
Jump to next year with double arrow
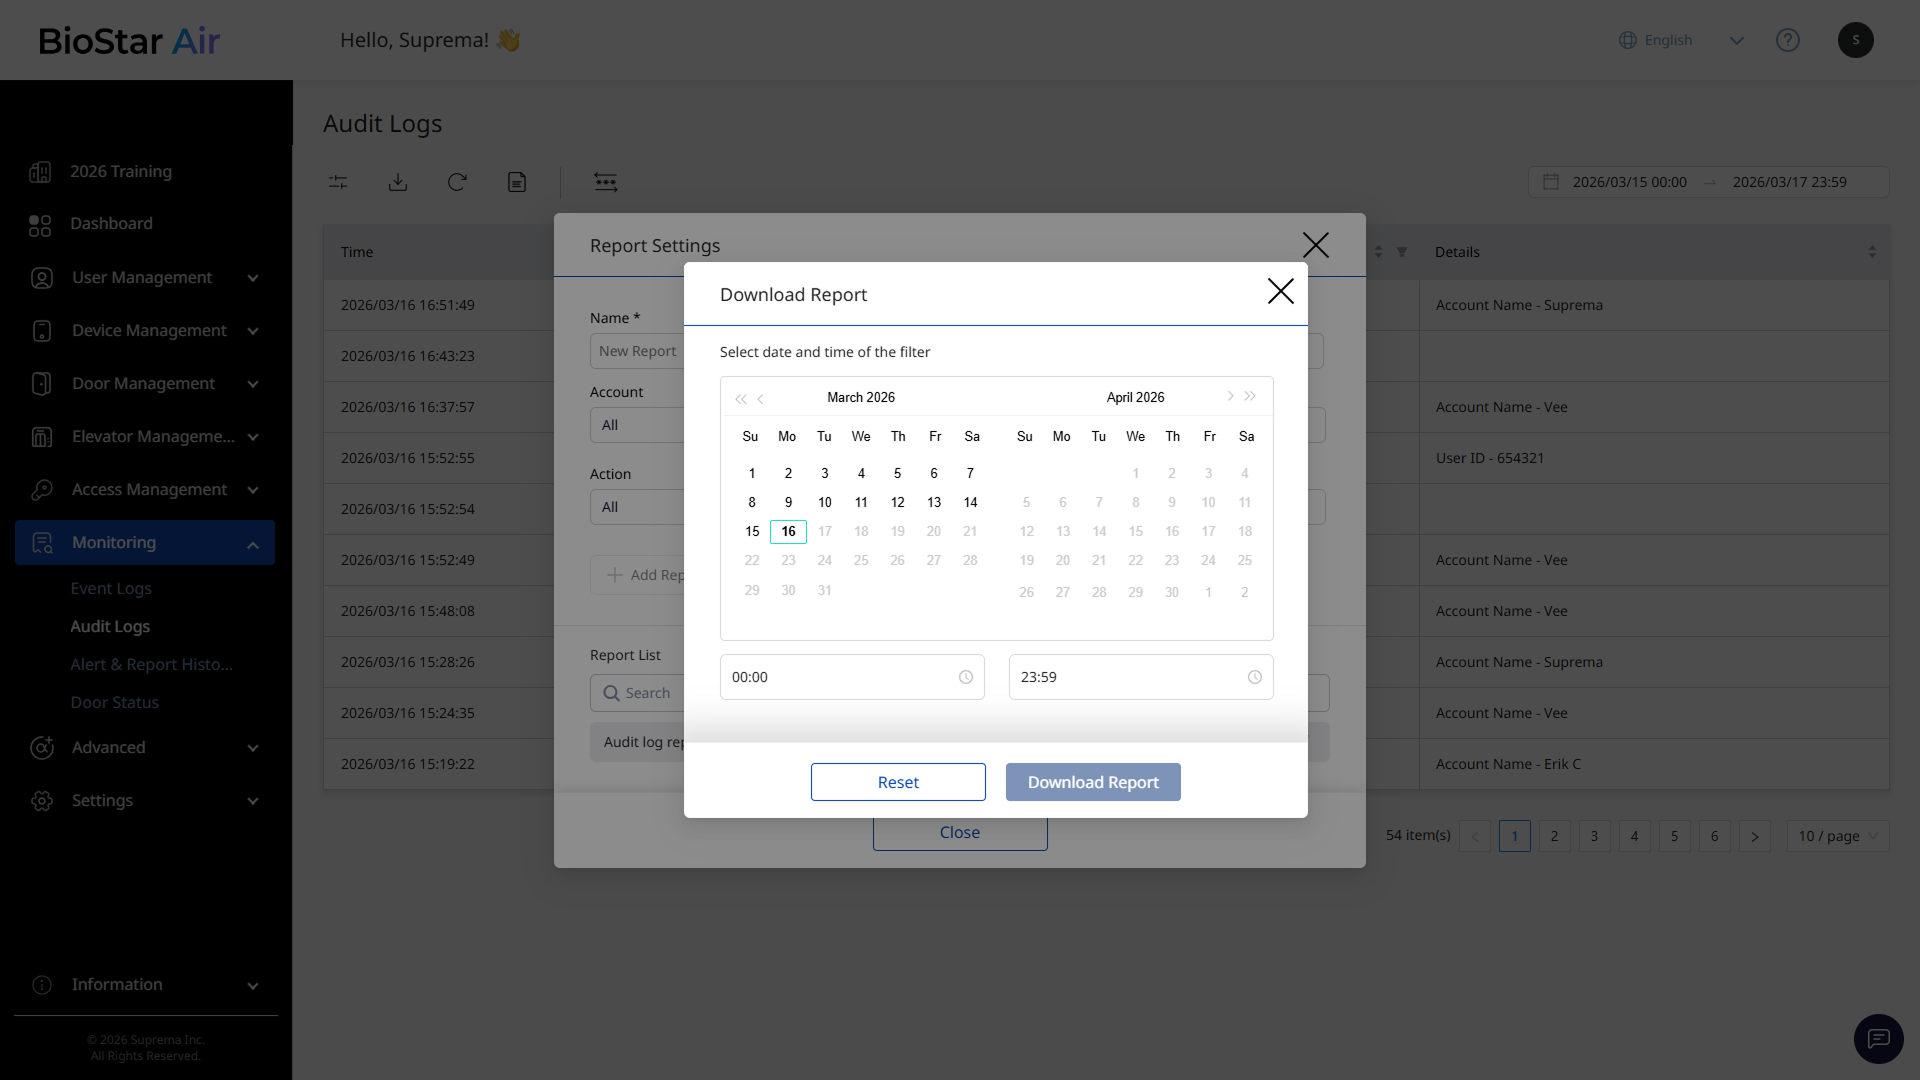(x=1250, y=397)
